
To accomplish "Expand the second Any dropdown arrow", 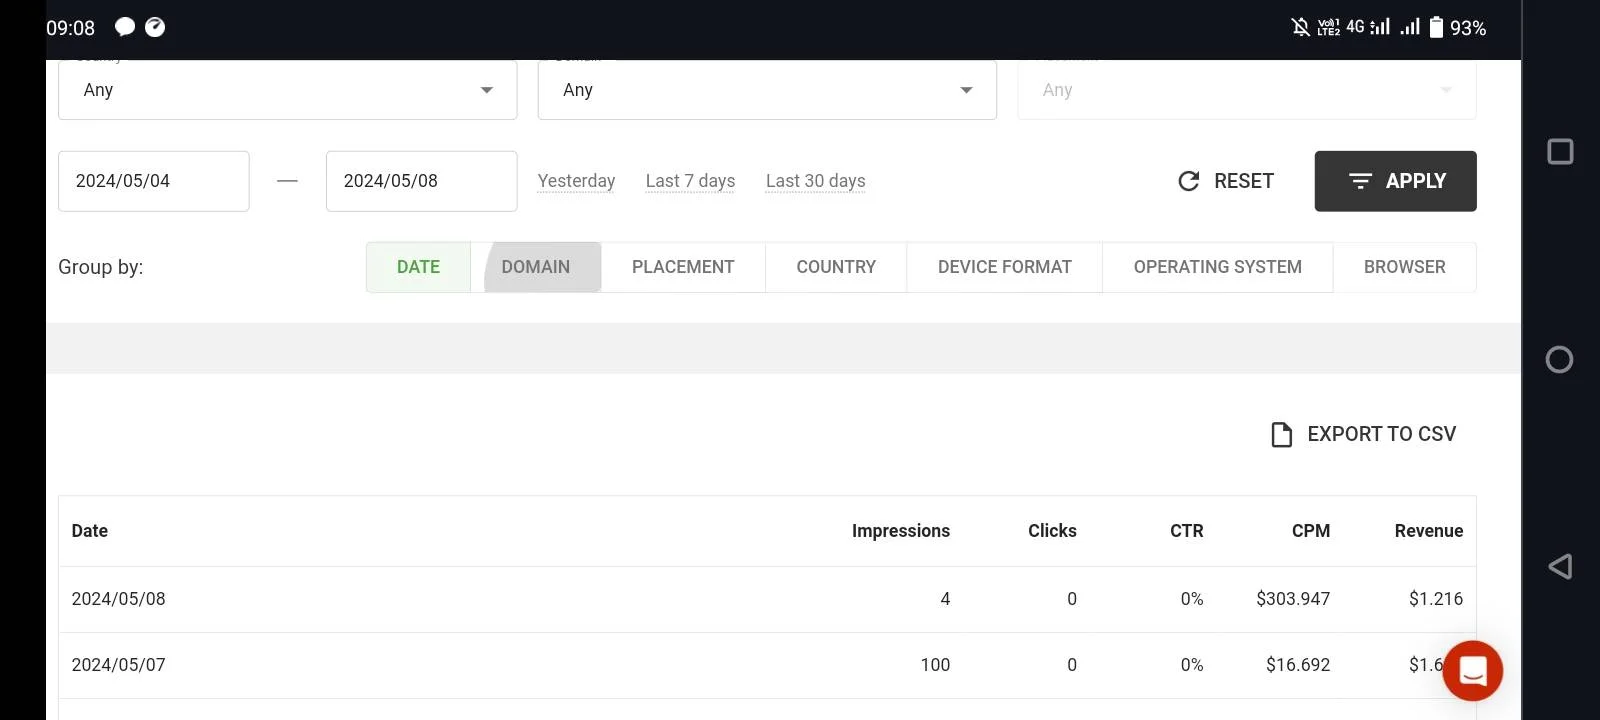I will click(x=966, y=90).
